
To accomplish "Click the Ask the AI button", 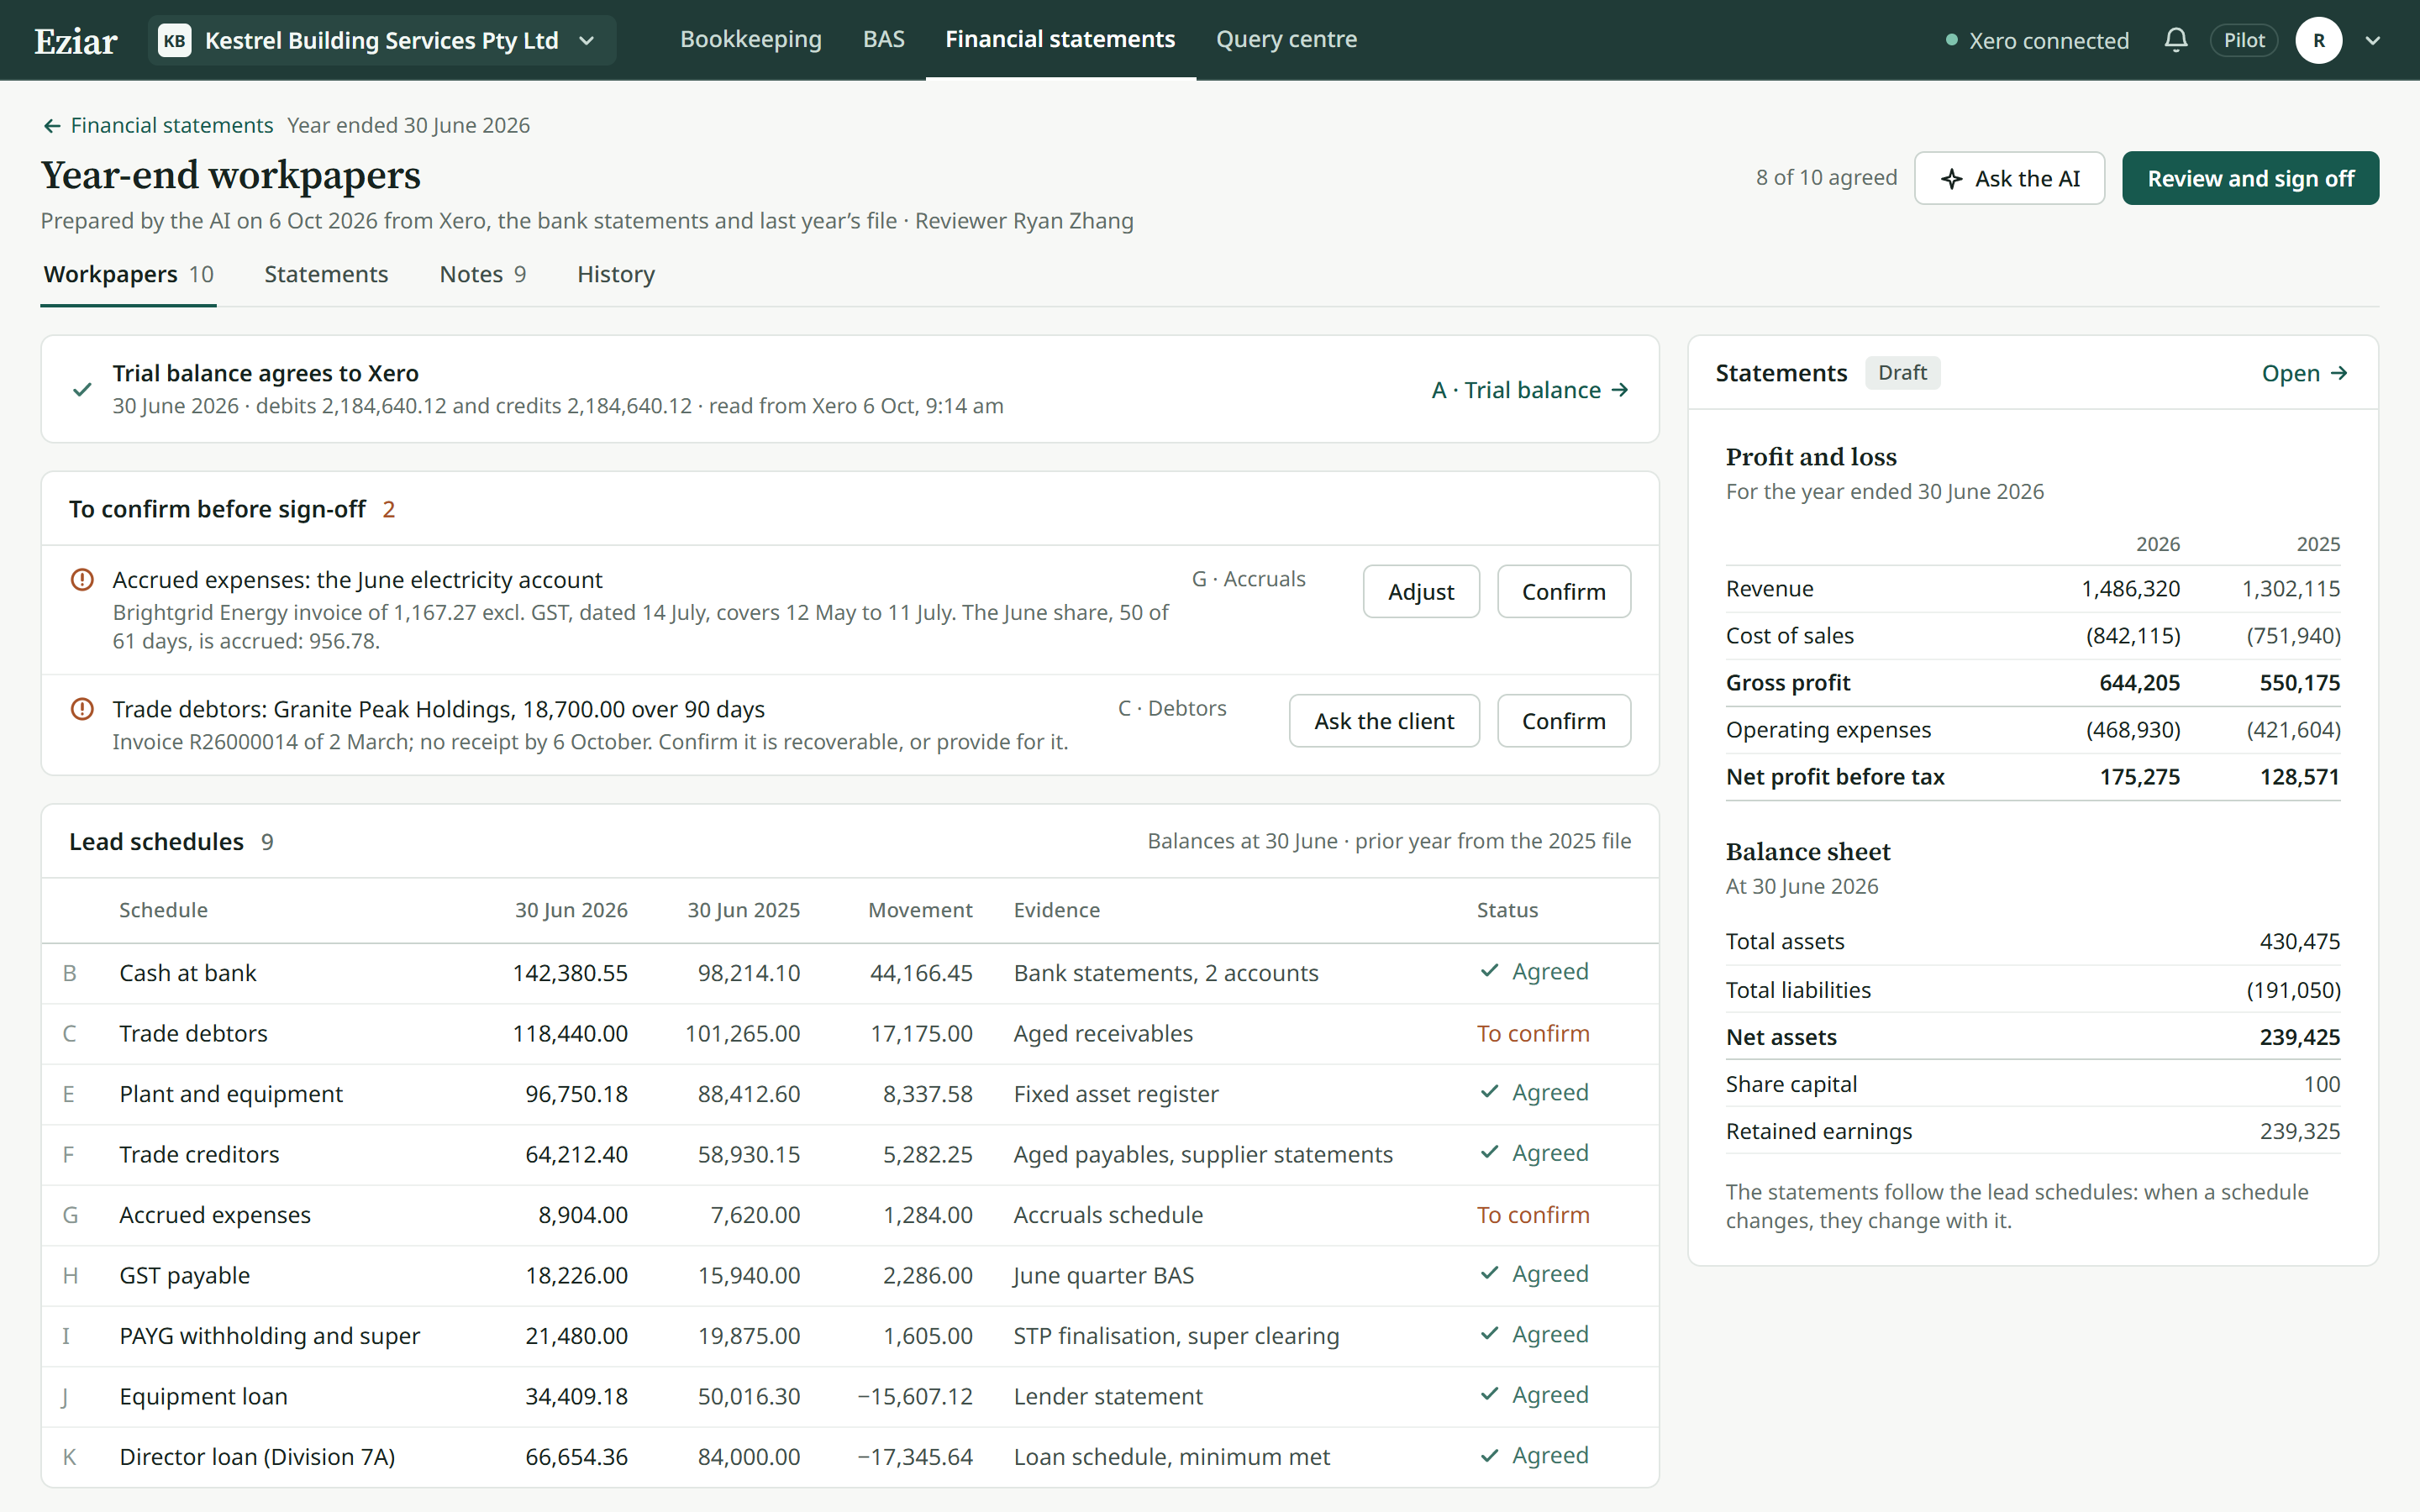I will 2009,178.
